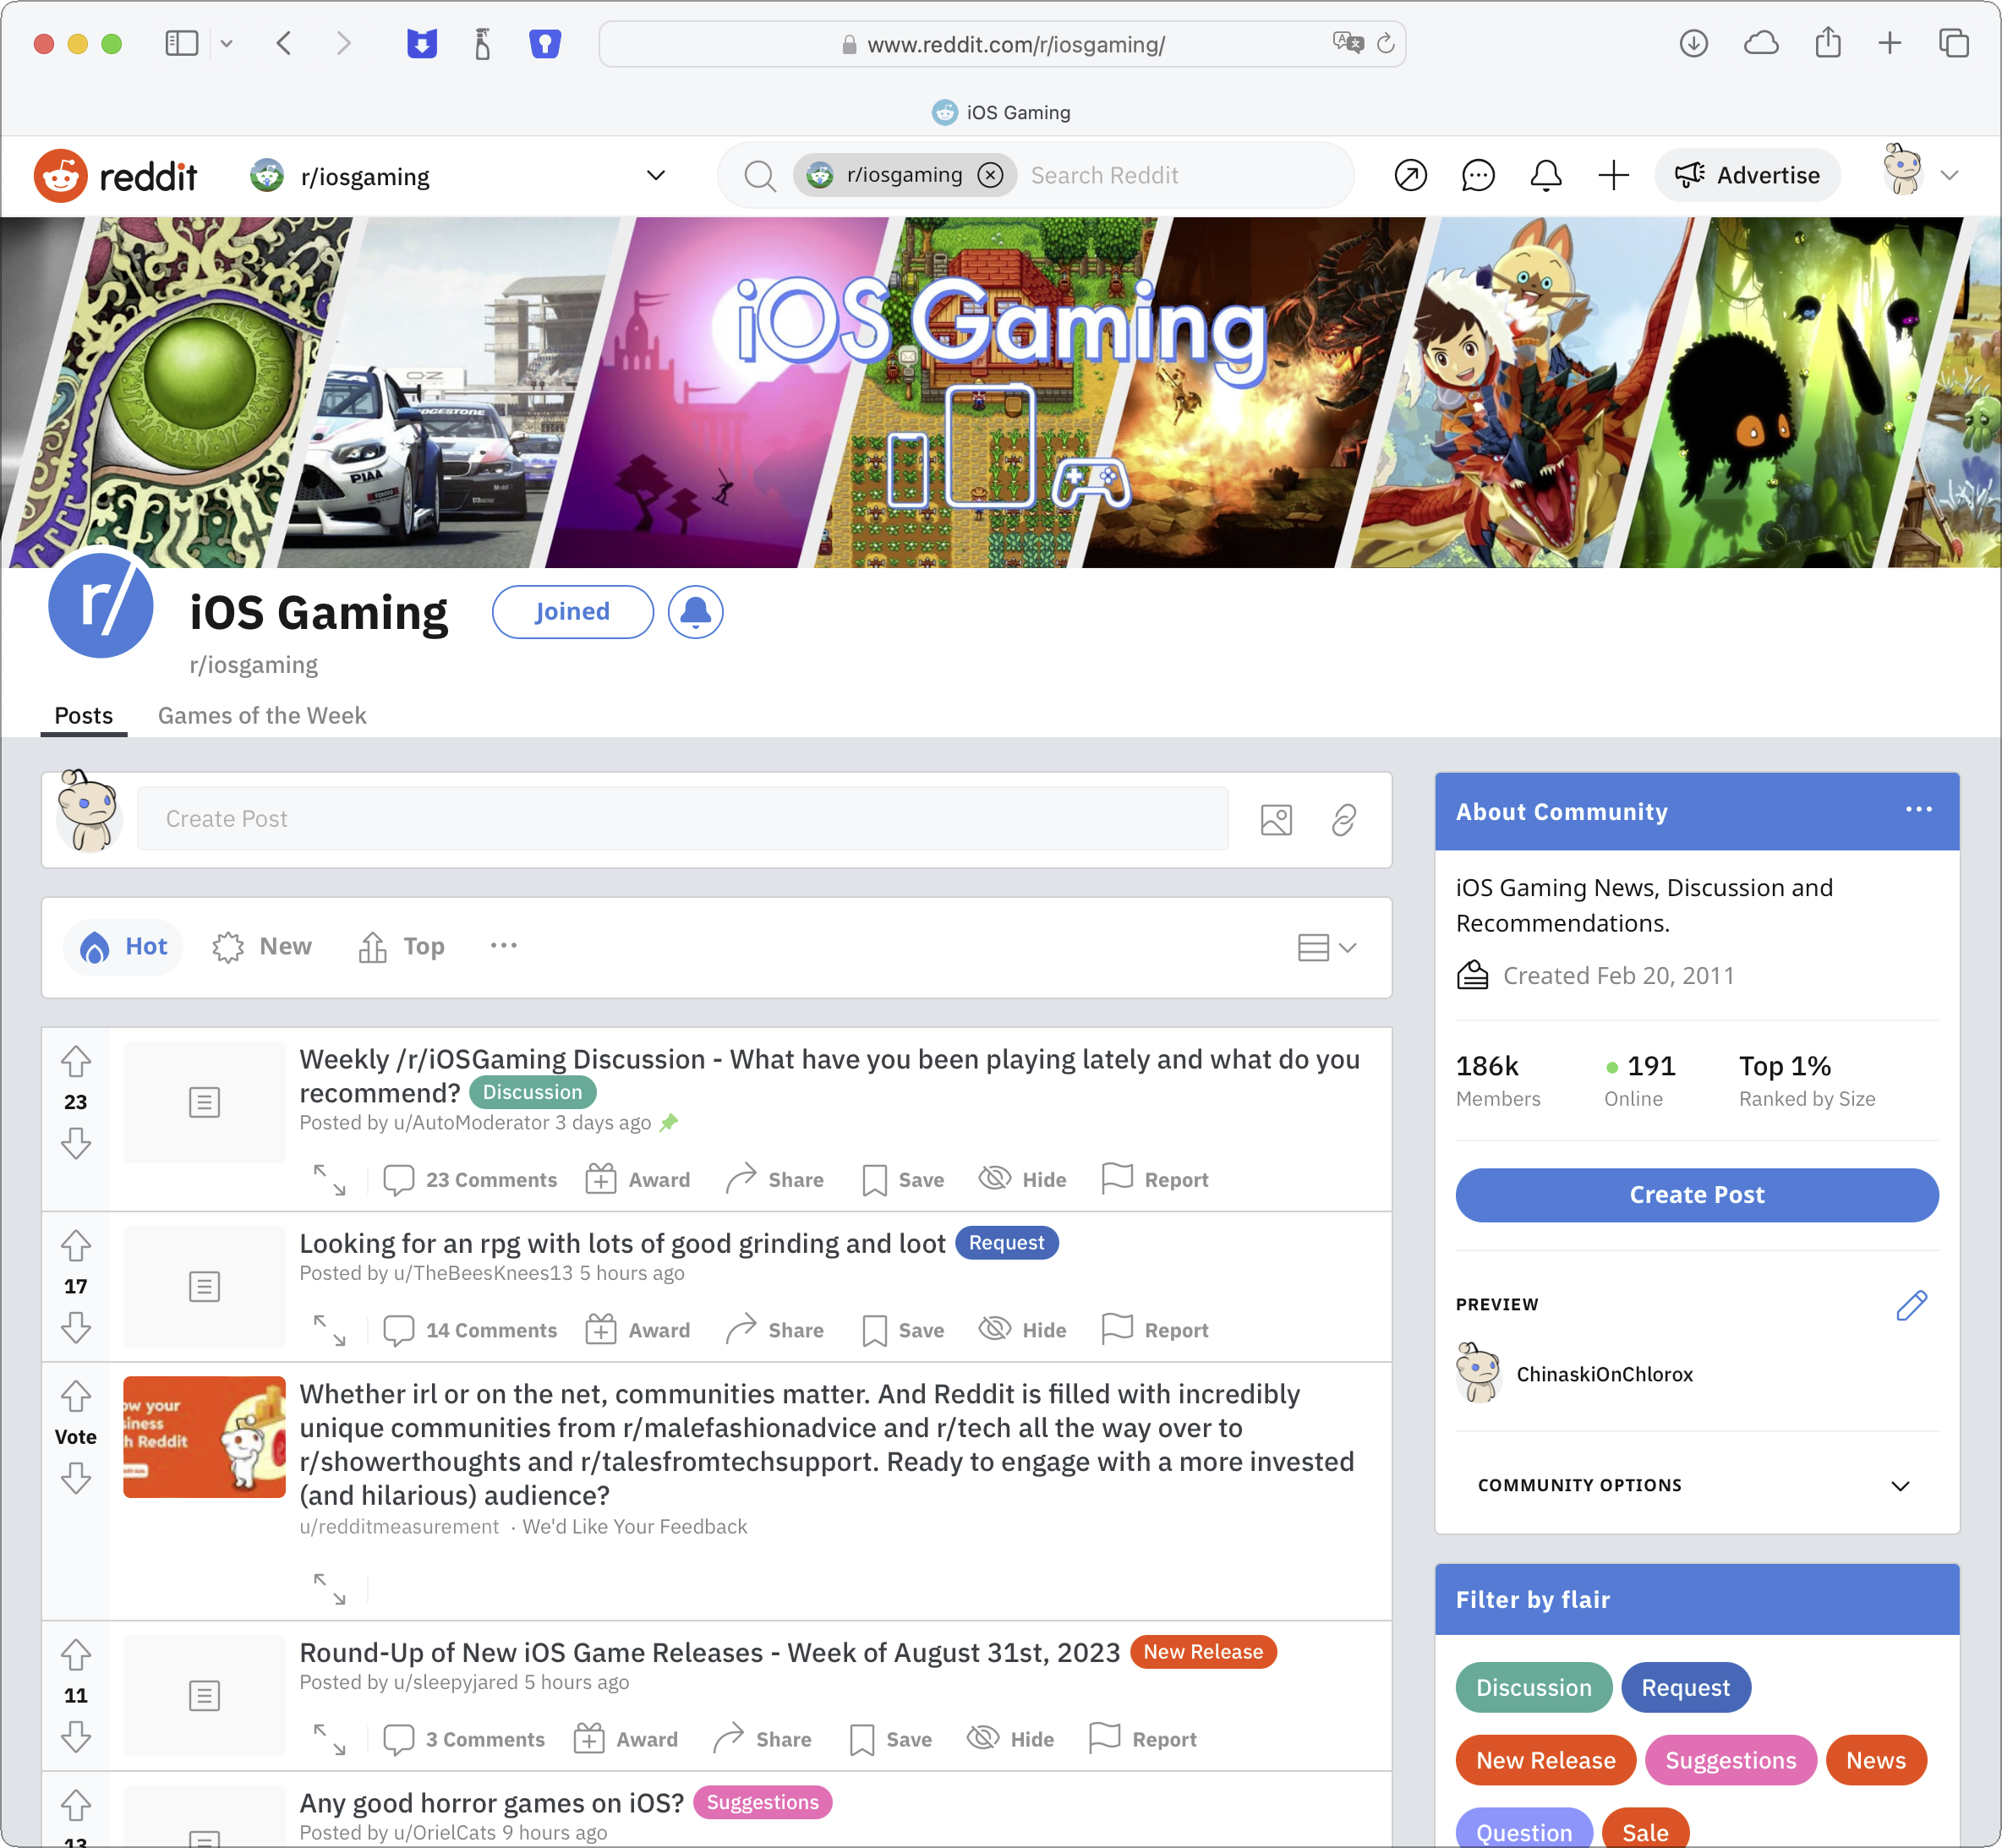Click the image upload icon in Create Post
Screen dimensions: 2002x1848
(1276, 820)
